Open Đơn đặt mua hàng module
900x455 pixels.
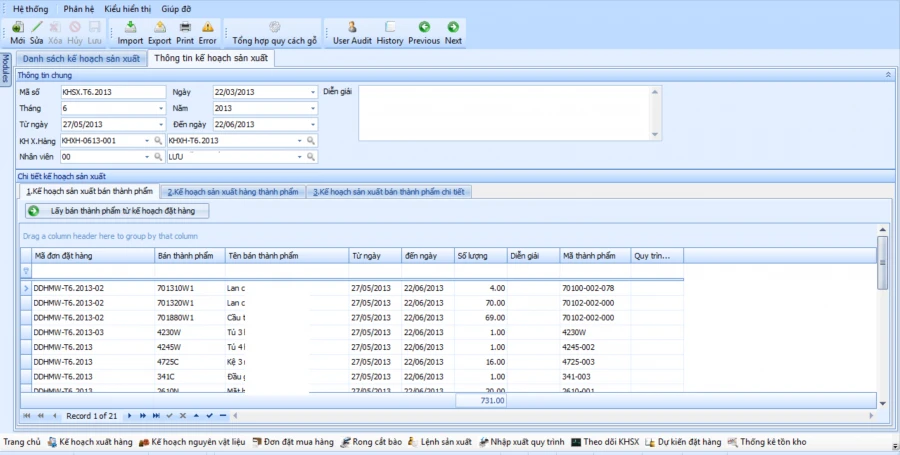[293, 442]
